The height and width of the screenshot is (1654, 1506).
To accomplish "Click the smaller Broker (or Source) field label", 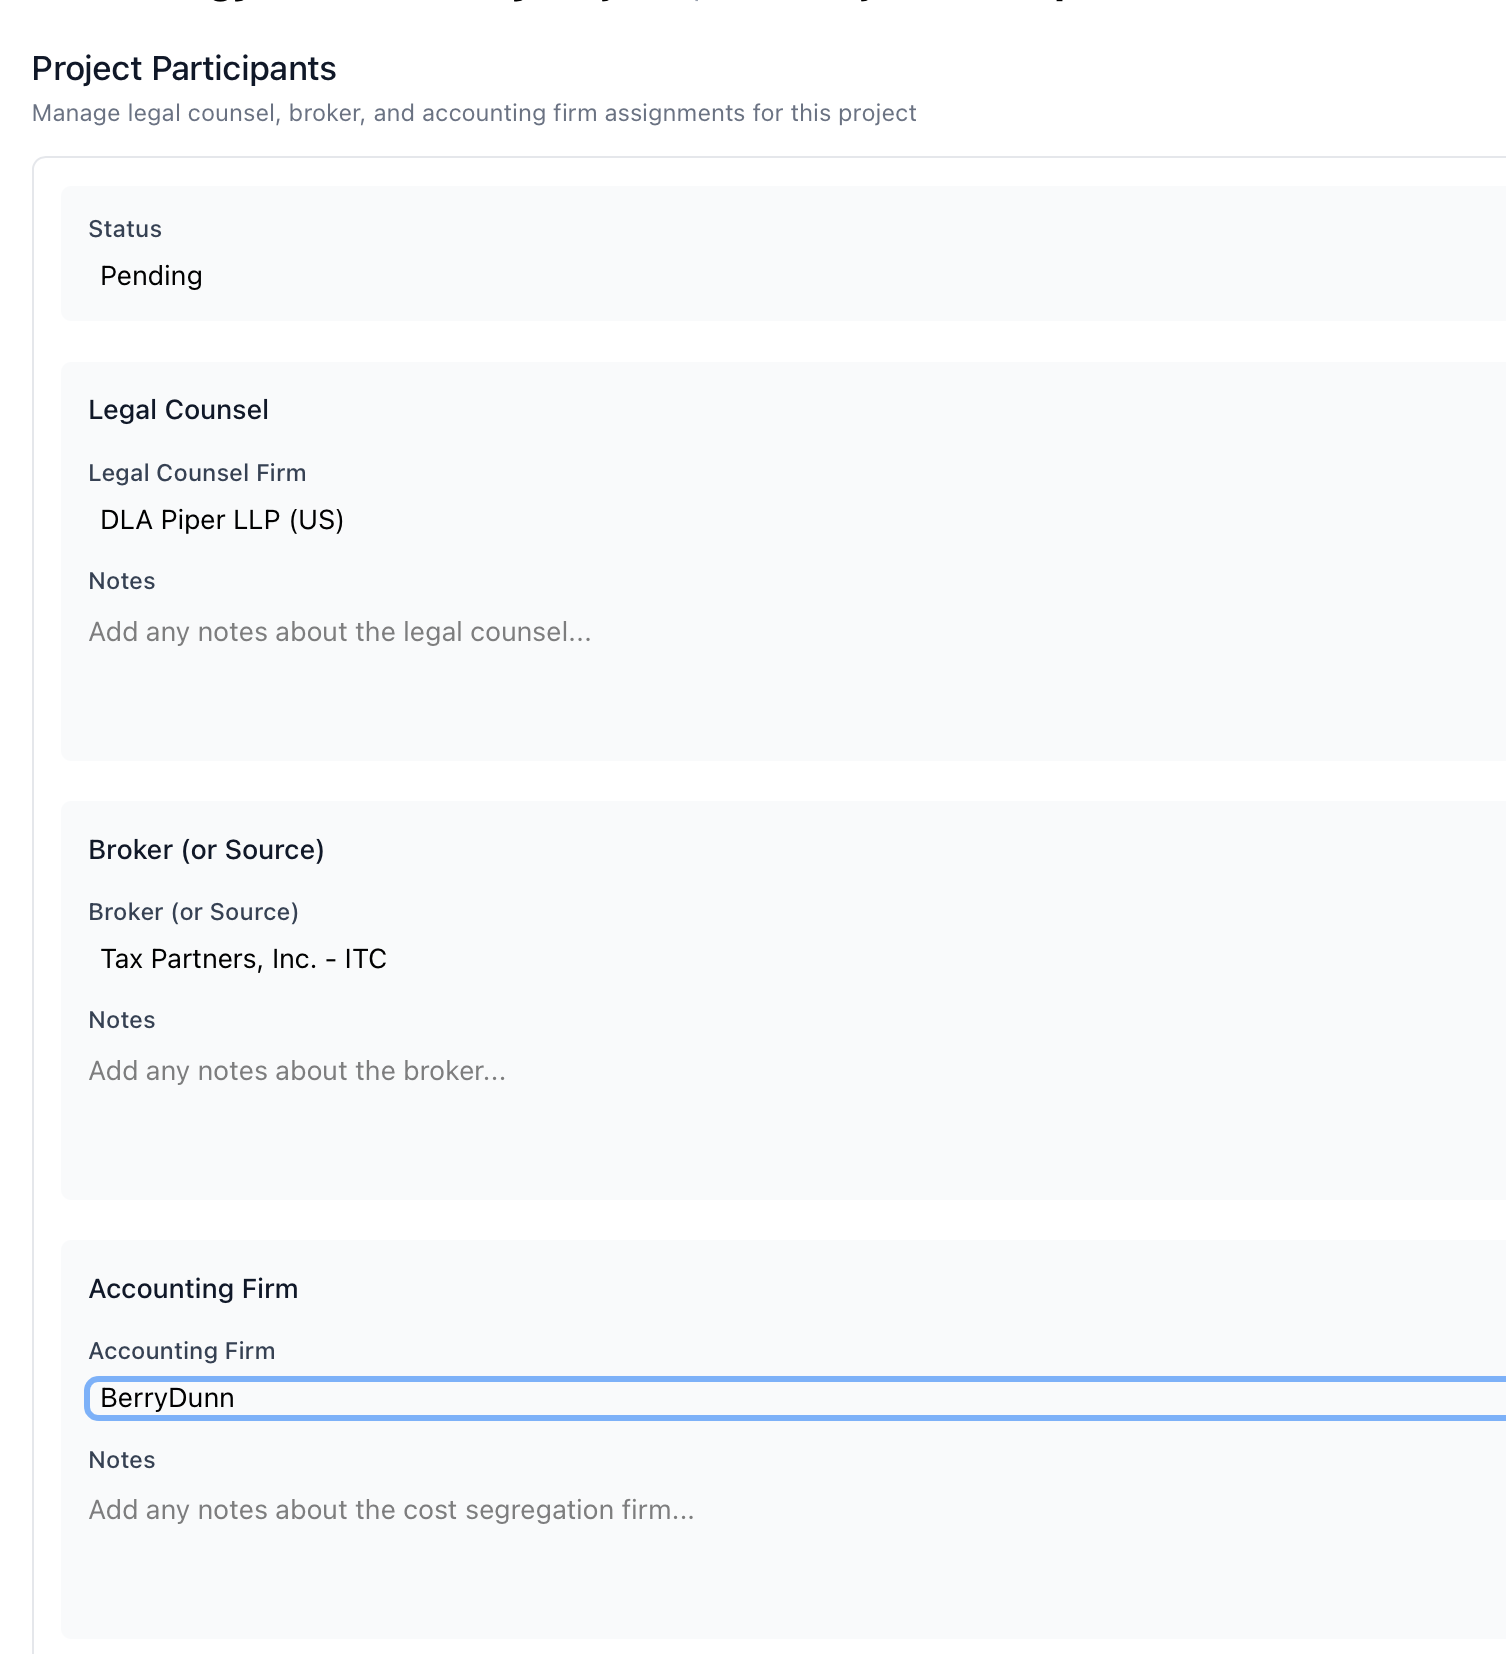I will click(193, 912).
